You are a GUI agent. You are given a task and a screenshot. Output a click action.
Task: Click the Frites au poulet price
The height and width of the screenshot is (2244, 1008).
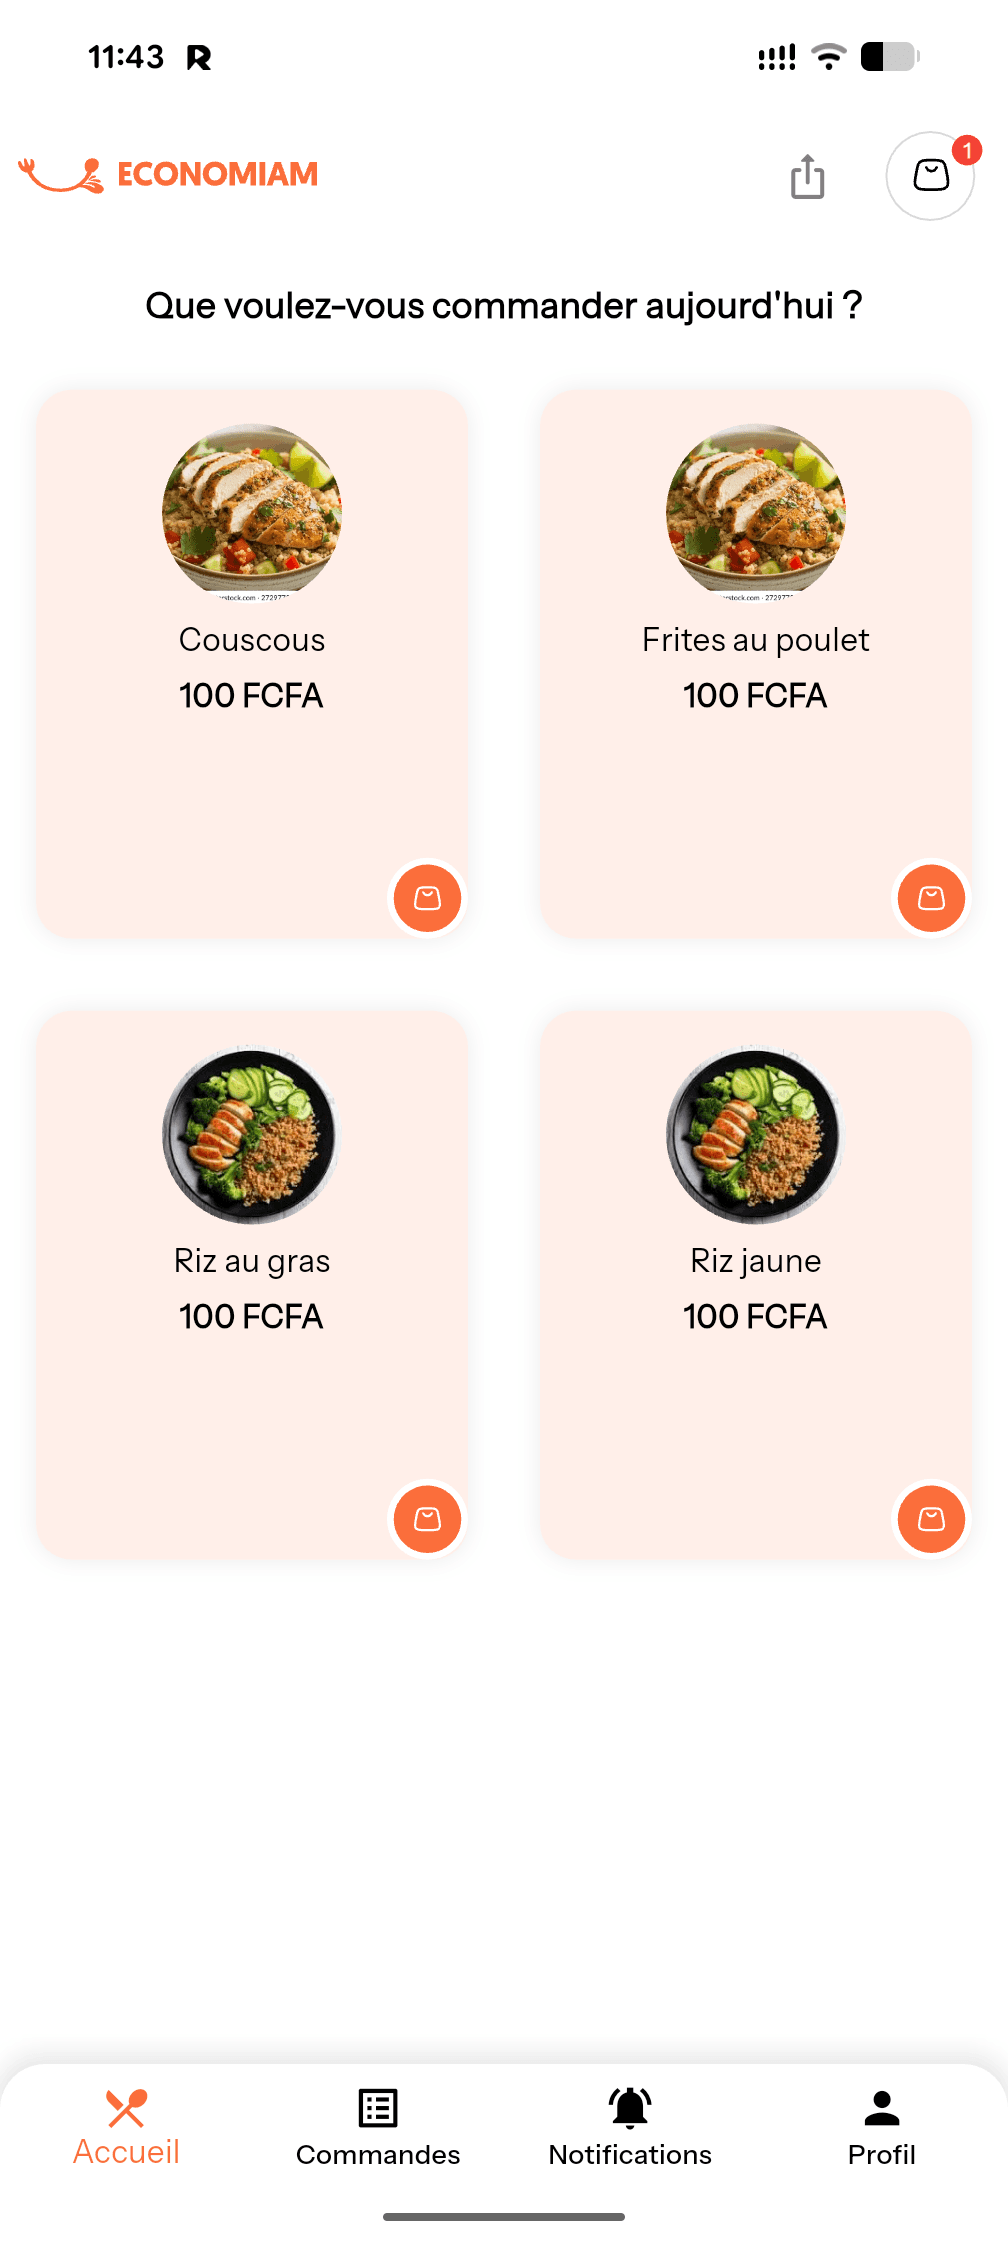[755, 696]
